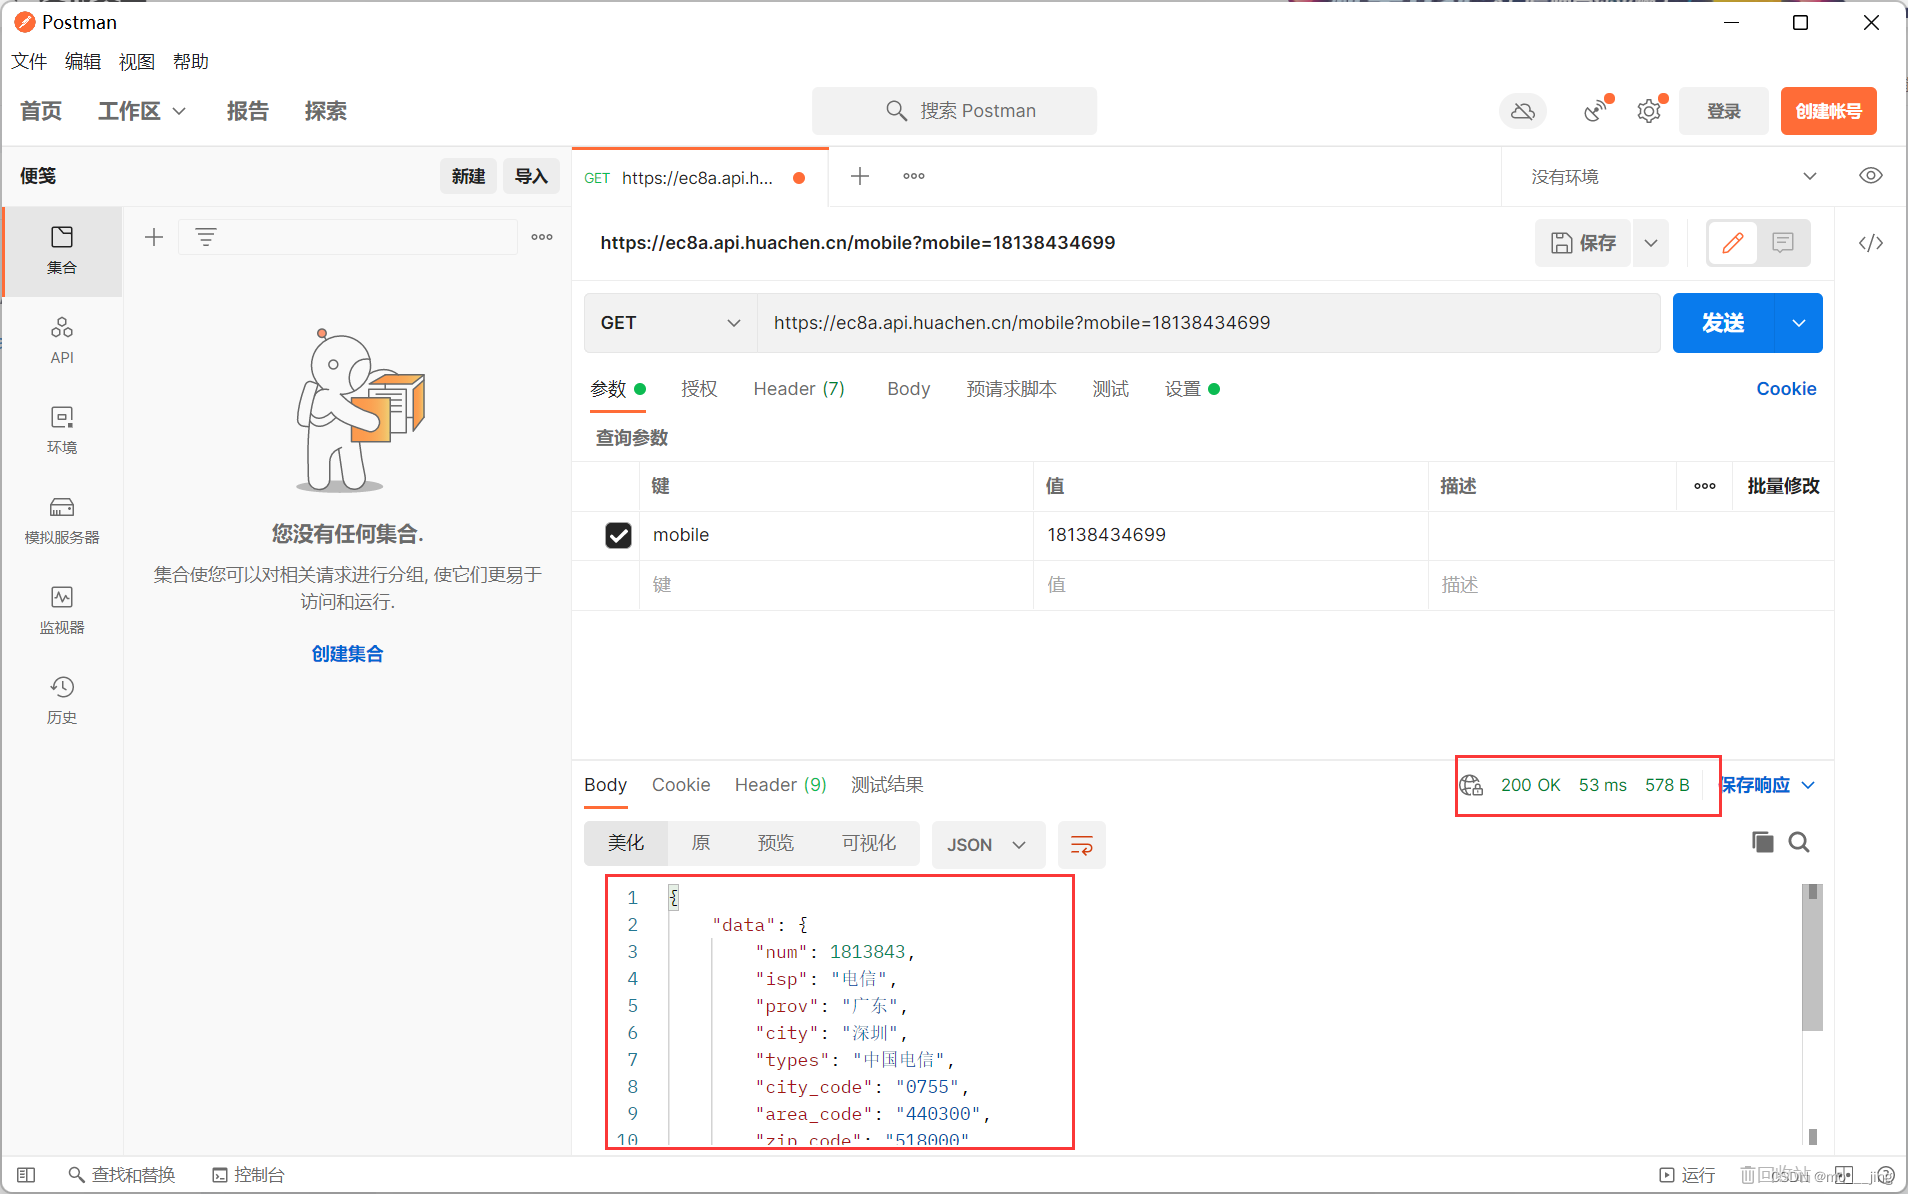Toggle the response line wrap icon
Viewport: 1908px width, 1194px height.
(x=1082, y=845)
